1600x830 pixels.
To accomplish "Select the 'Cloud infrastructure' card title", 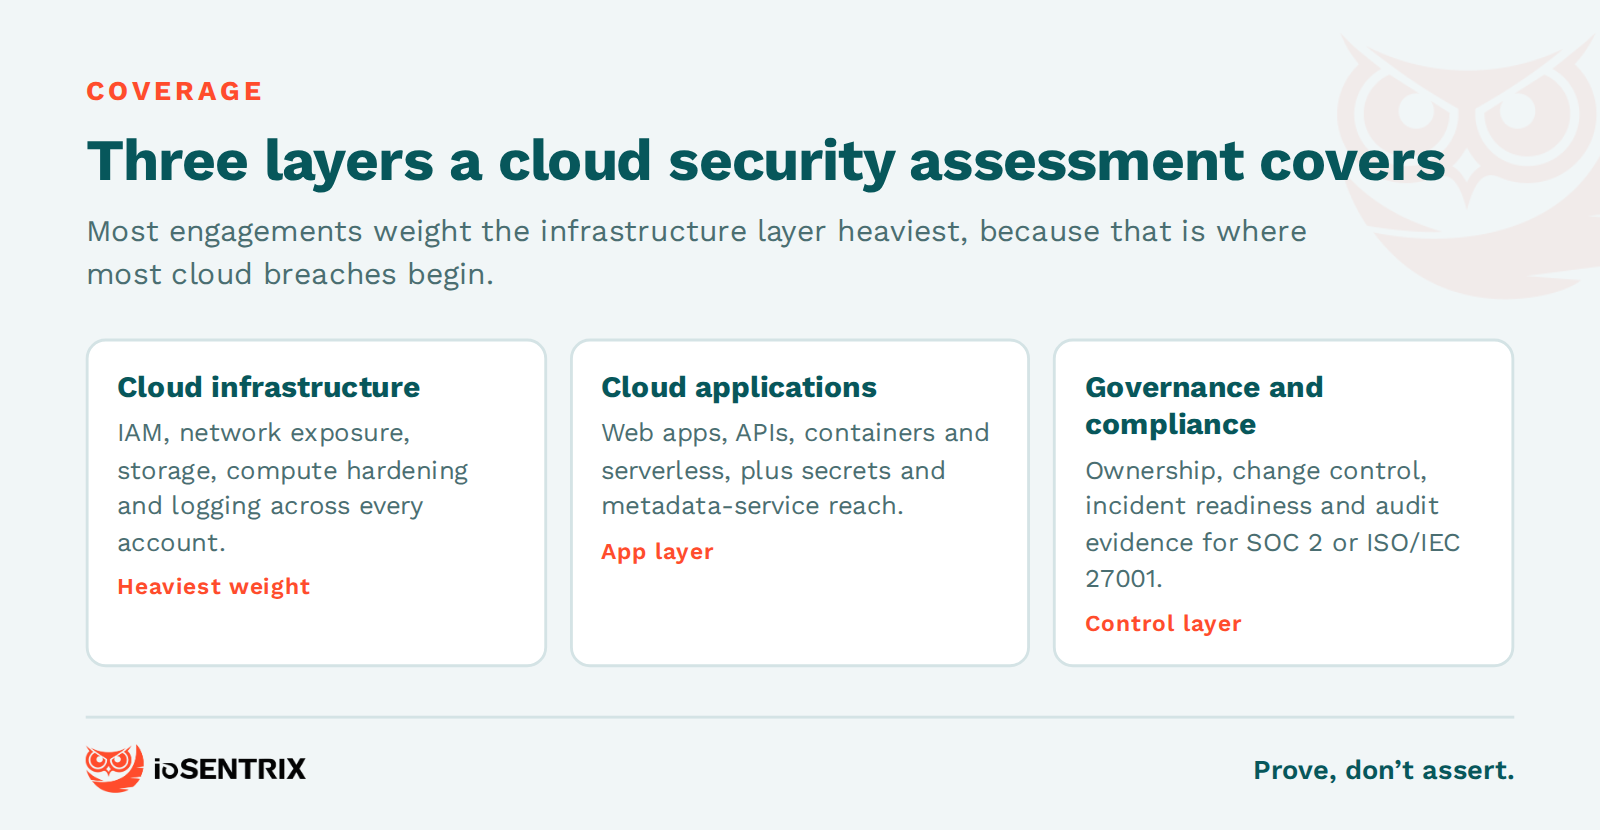I will (269, 387).
